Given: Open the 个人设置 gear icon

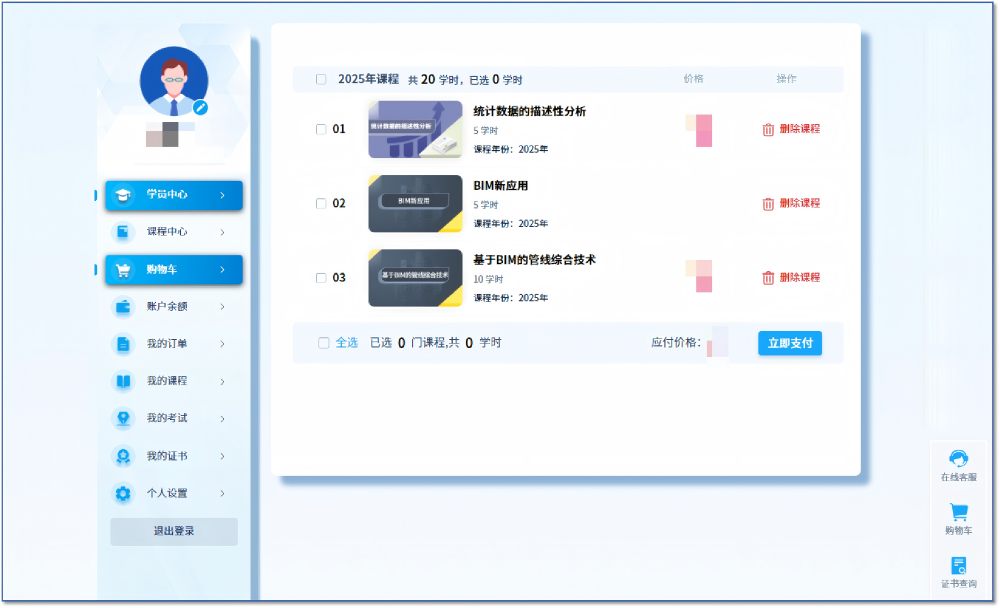Looking at the screenshot, I should coord(123,493).
